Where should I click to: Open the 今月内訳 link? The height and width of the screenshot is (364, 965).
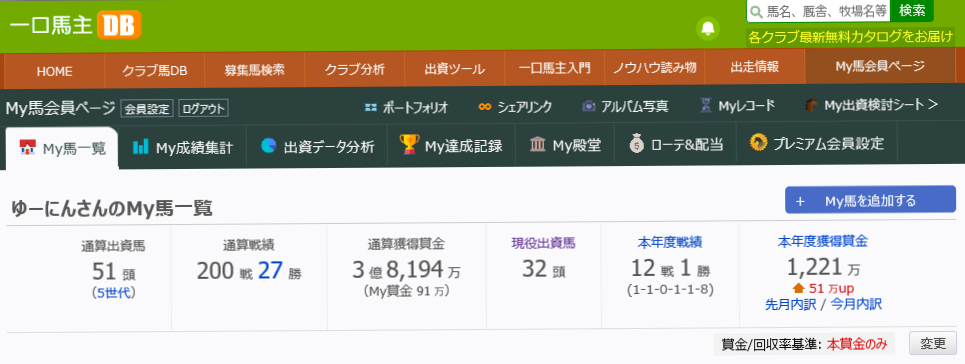pos(856,304)
